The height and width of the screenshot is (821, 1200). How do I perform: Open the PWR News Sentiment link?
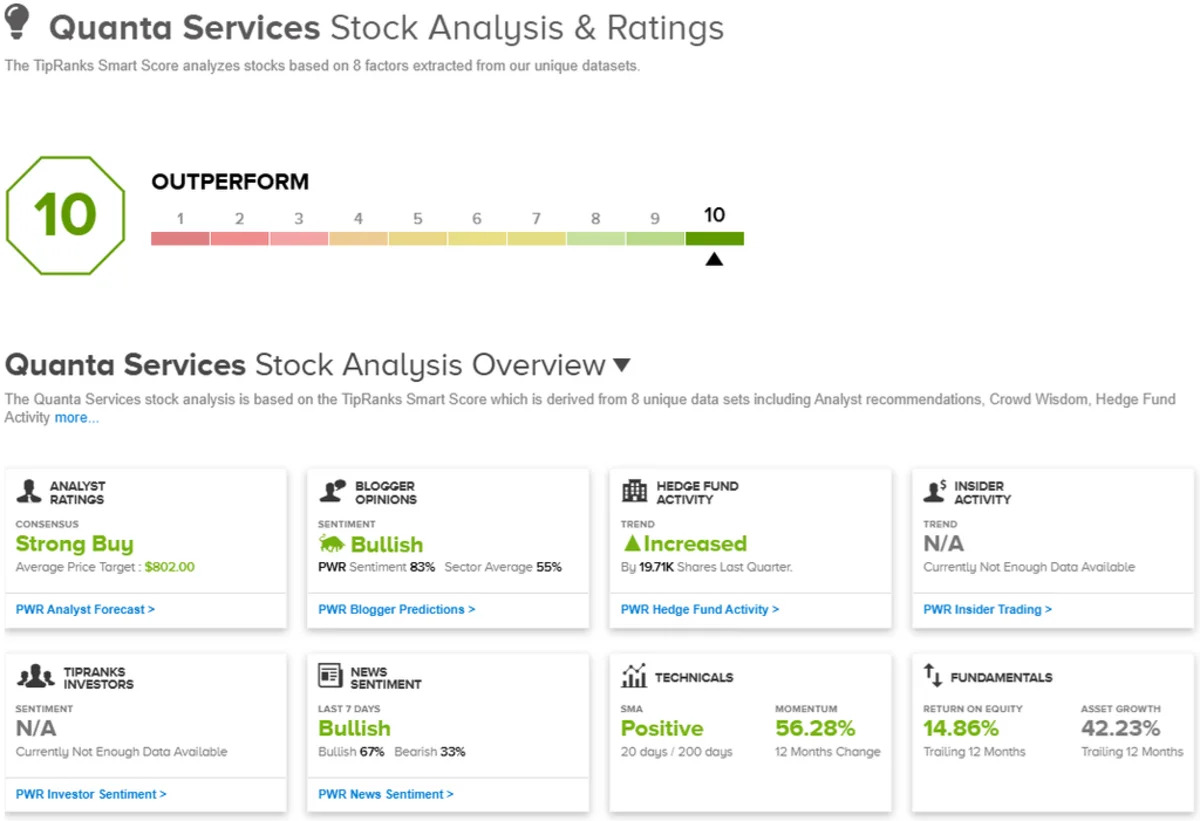(x=386, y=794)
